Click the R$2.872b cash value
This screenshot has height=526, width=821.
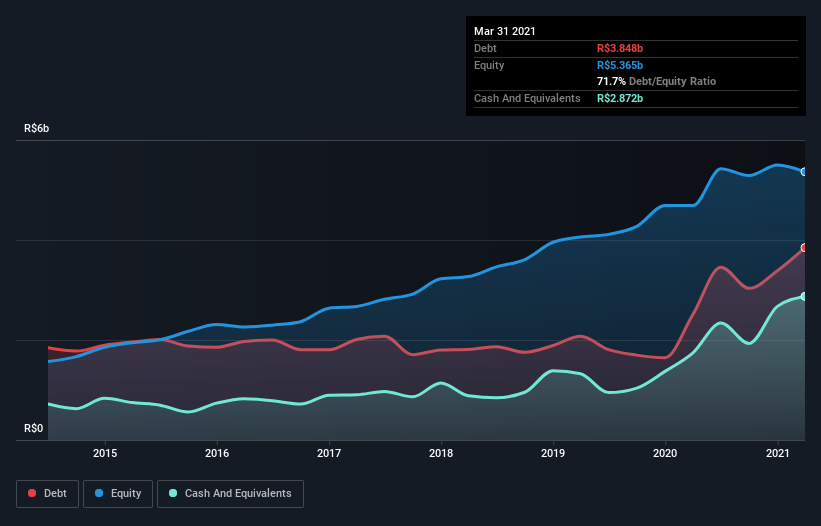click(x=620, y=98)
